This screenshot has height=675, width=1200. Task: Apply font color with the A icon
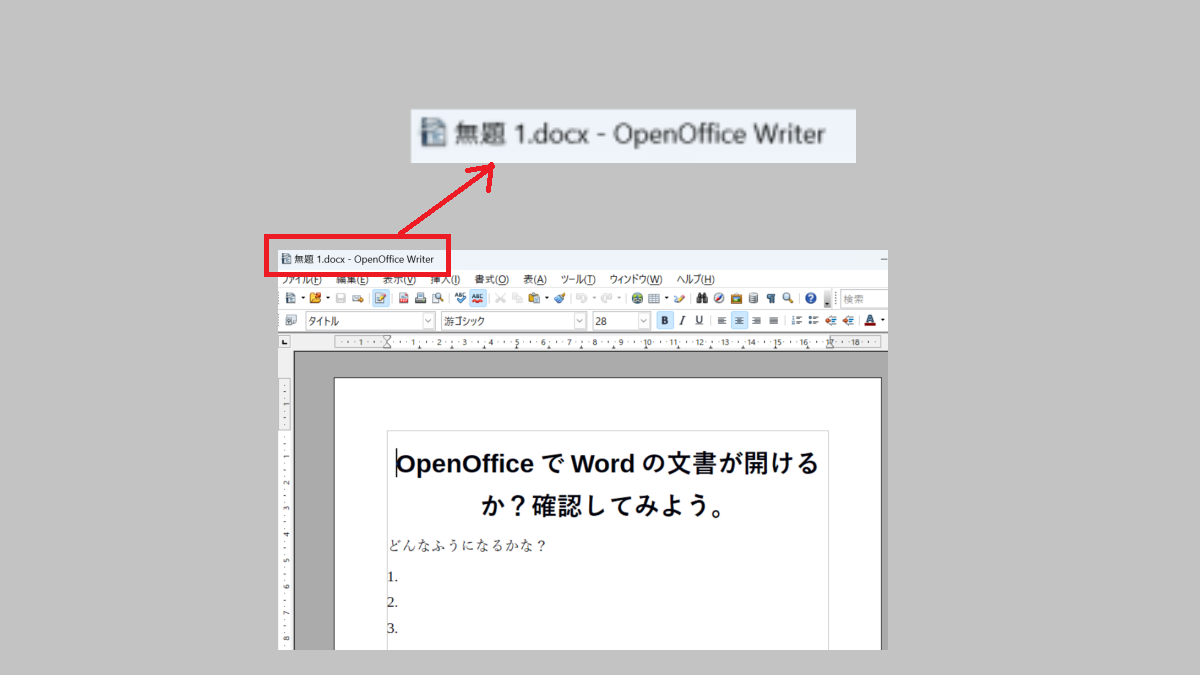pyautogui.click(x=870, y=321)
